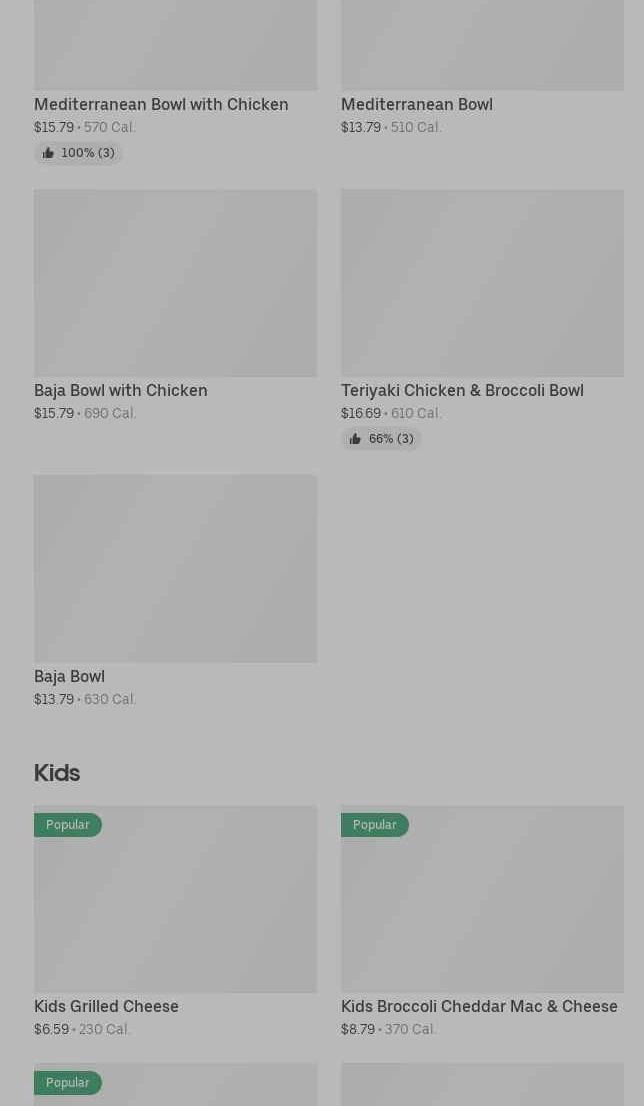Click Popular badge on Kids Grilled Cheese
The width and height of the screenshot is (644, 1106).
68,825
